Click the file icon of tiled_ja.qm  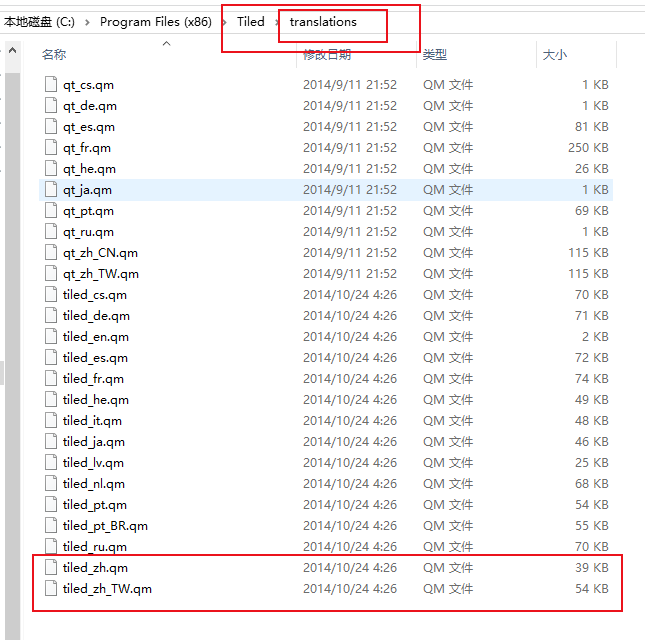pyautogui.click(x=51, y=441)
